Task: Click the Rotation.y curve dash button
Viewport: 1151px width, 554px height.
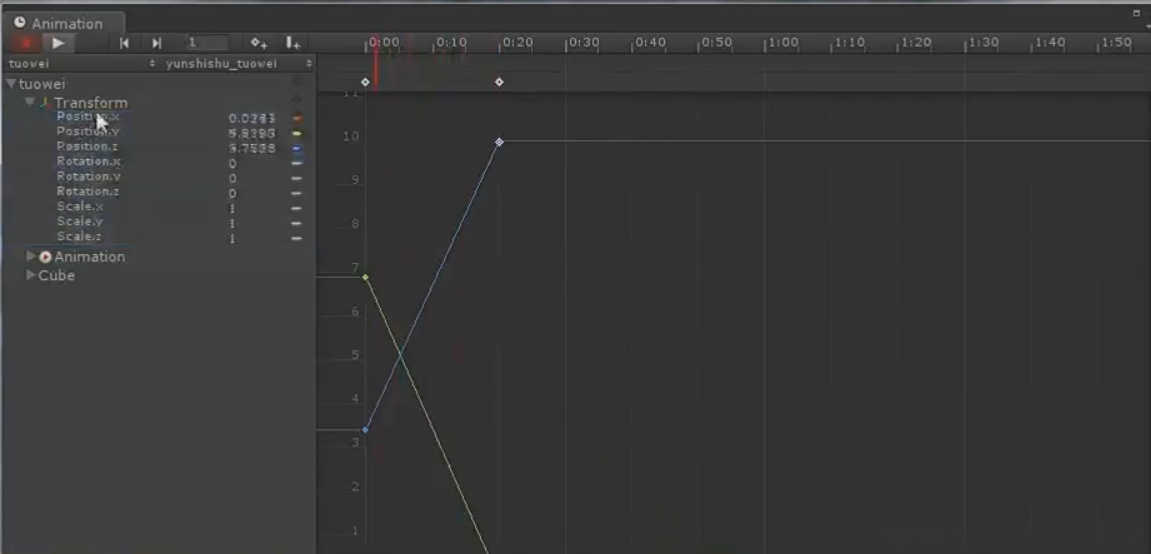Action: coord(297,178)
